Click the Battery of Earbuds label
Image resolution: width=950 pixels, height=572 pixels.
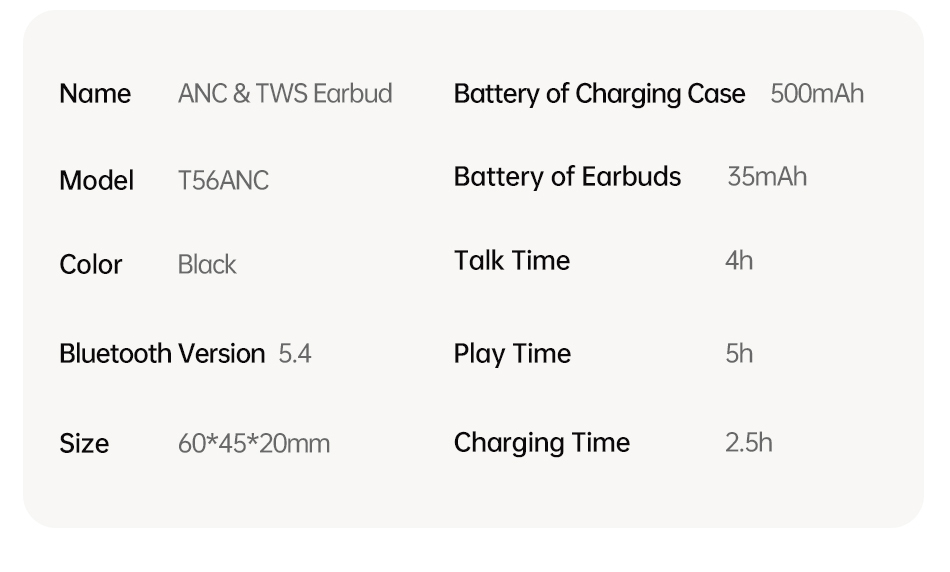point(567,177)
